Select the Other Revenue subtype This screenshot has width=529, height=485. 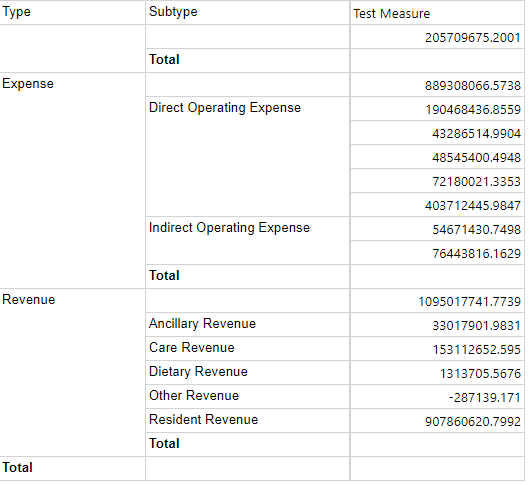coord(194,396)
